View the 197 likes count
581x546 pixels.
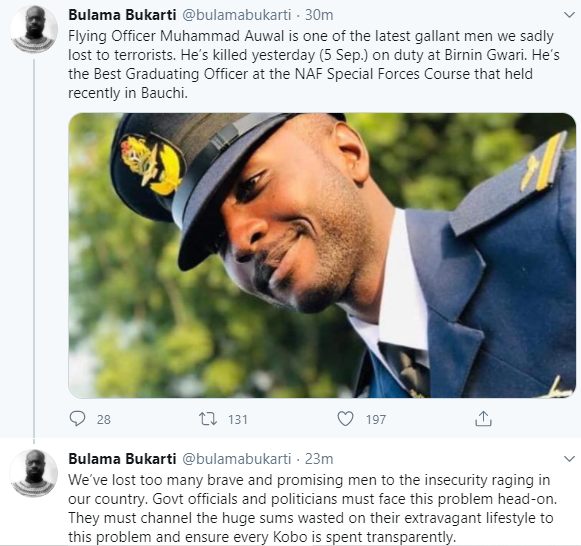376,419
